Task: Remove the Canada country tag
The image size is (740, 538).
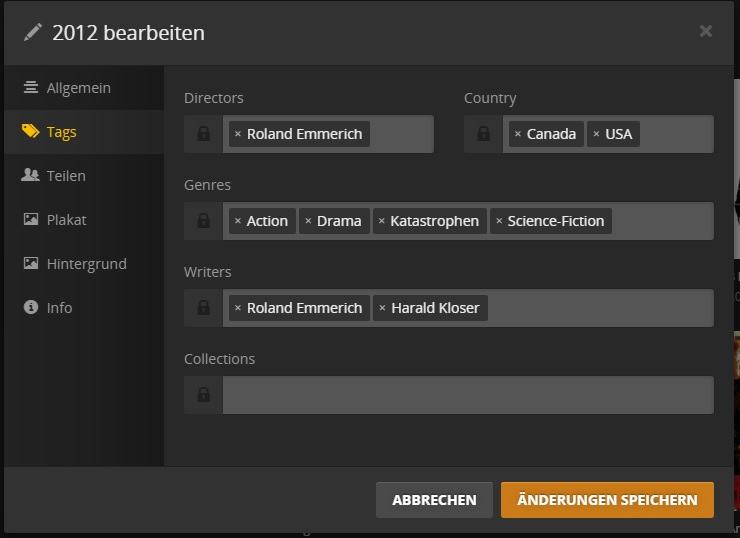Action: pos(518,134)
